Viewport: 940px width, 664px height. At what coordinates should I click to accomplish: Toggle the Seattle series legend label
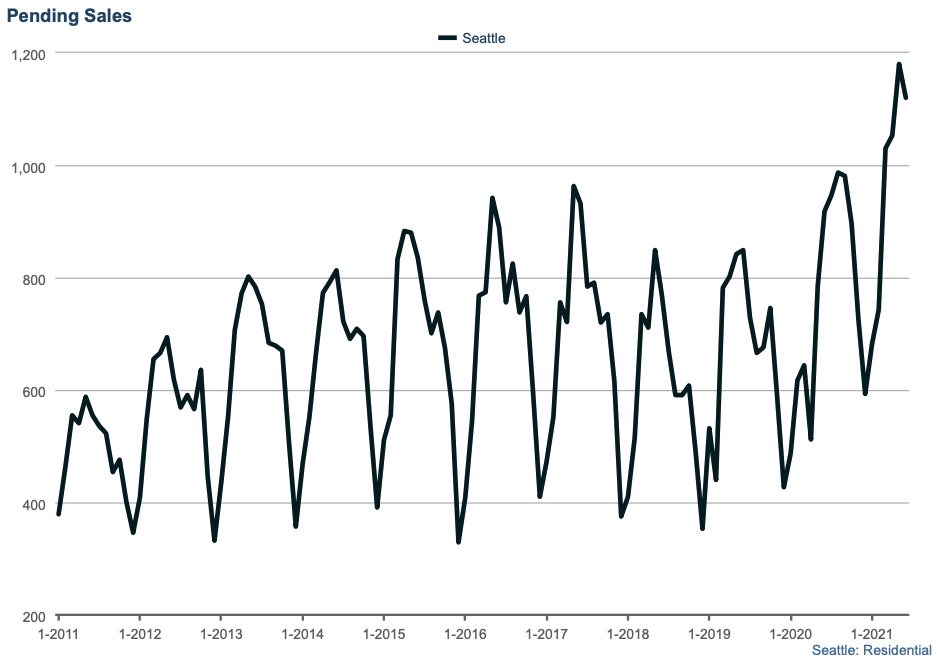pos(483,38)
